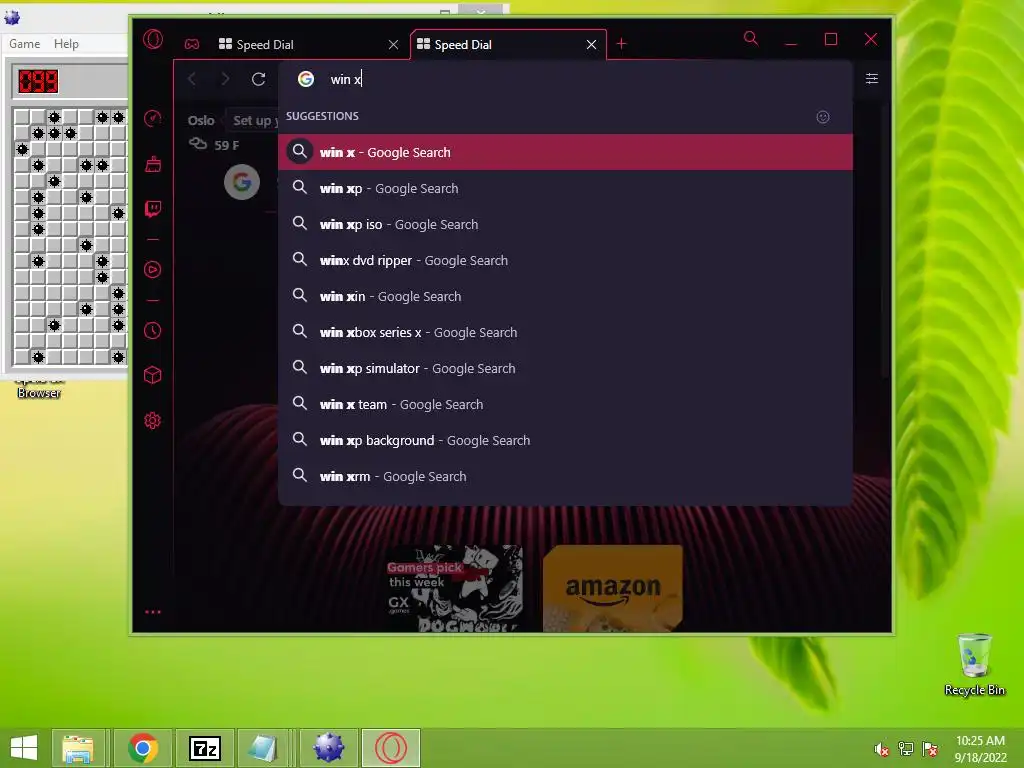This screenshot has width=1024, height=768.
Task: Switch to Minesweeper taskbar button
Action: 328,748
